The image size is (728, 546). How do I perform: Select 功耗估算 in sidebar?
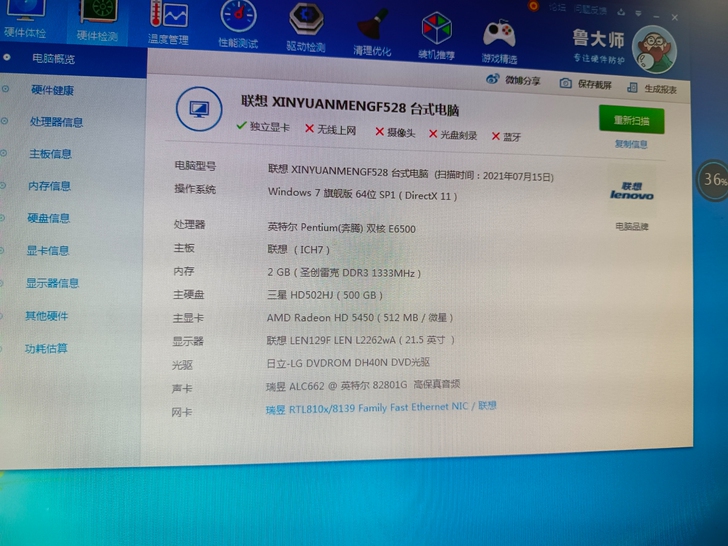click(x=46, y=348)
